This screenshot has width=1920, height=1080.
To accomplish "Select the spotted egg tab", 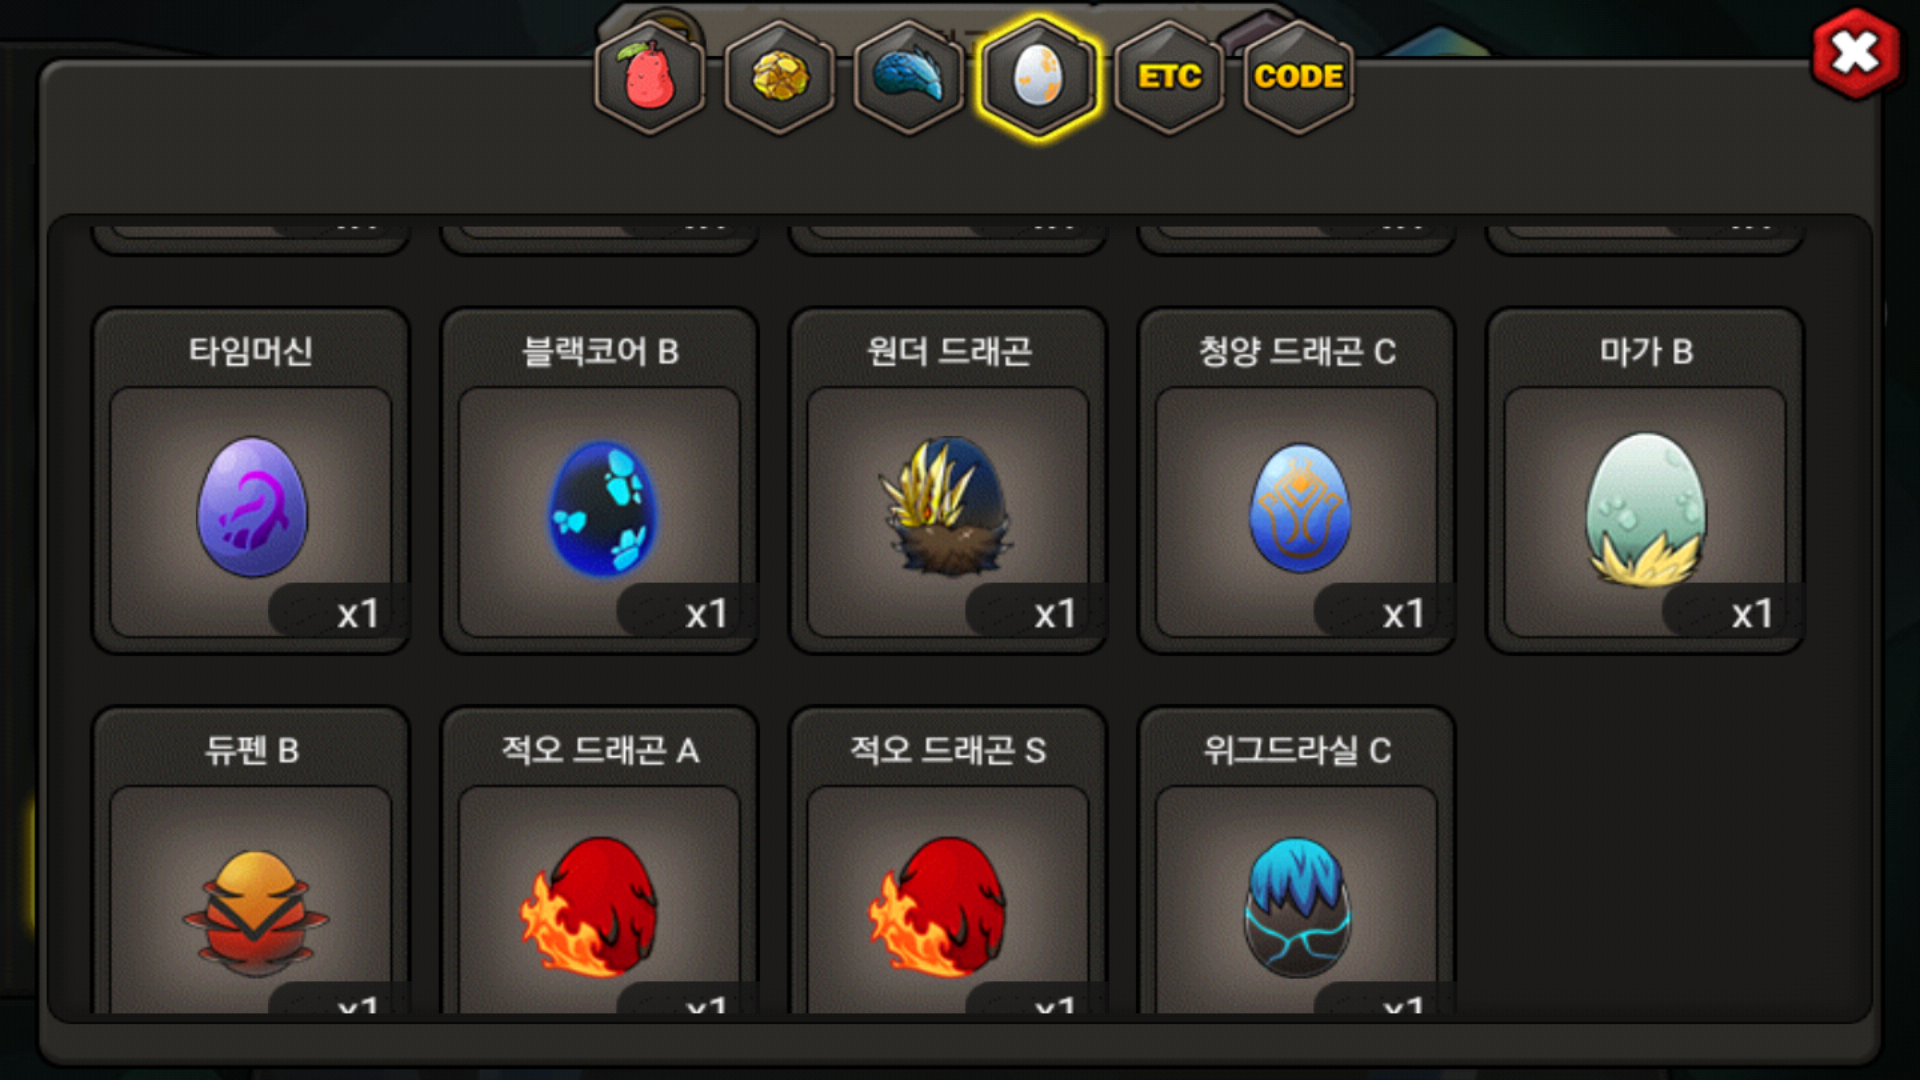I will pos(1039,77).
